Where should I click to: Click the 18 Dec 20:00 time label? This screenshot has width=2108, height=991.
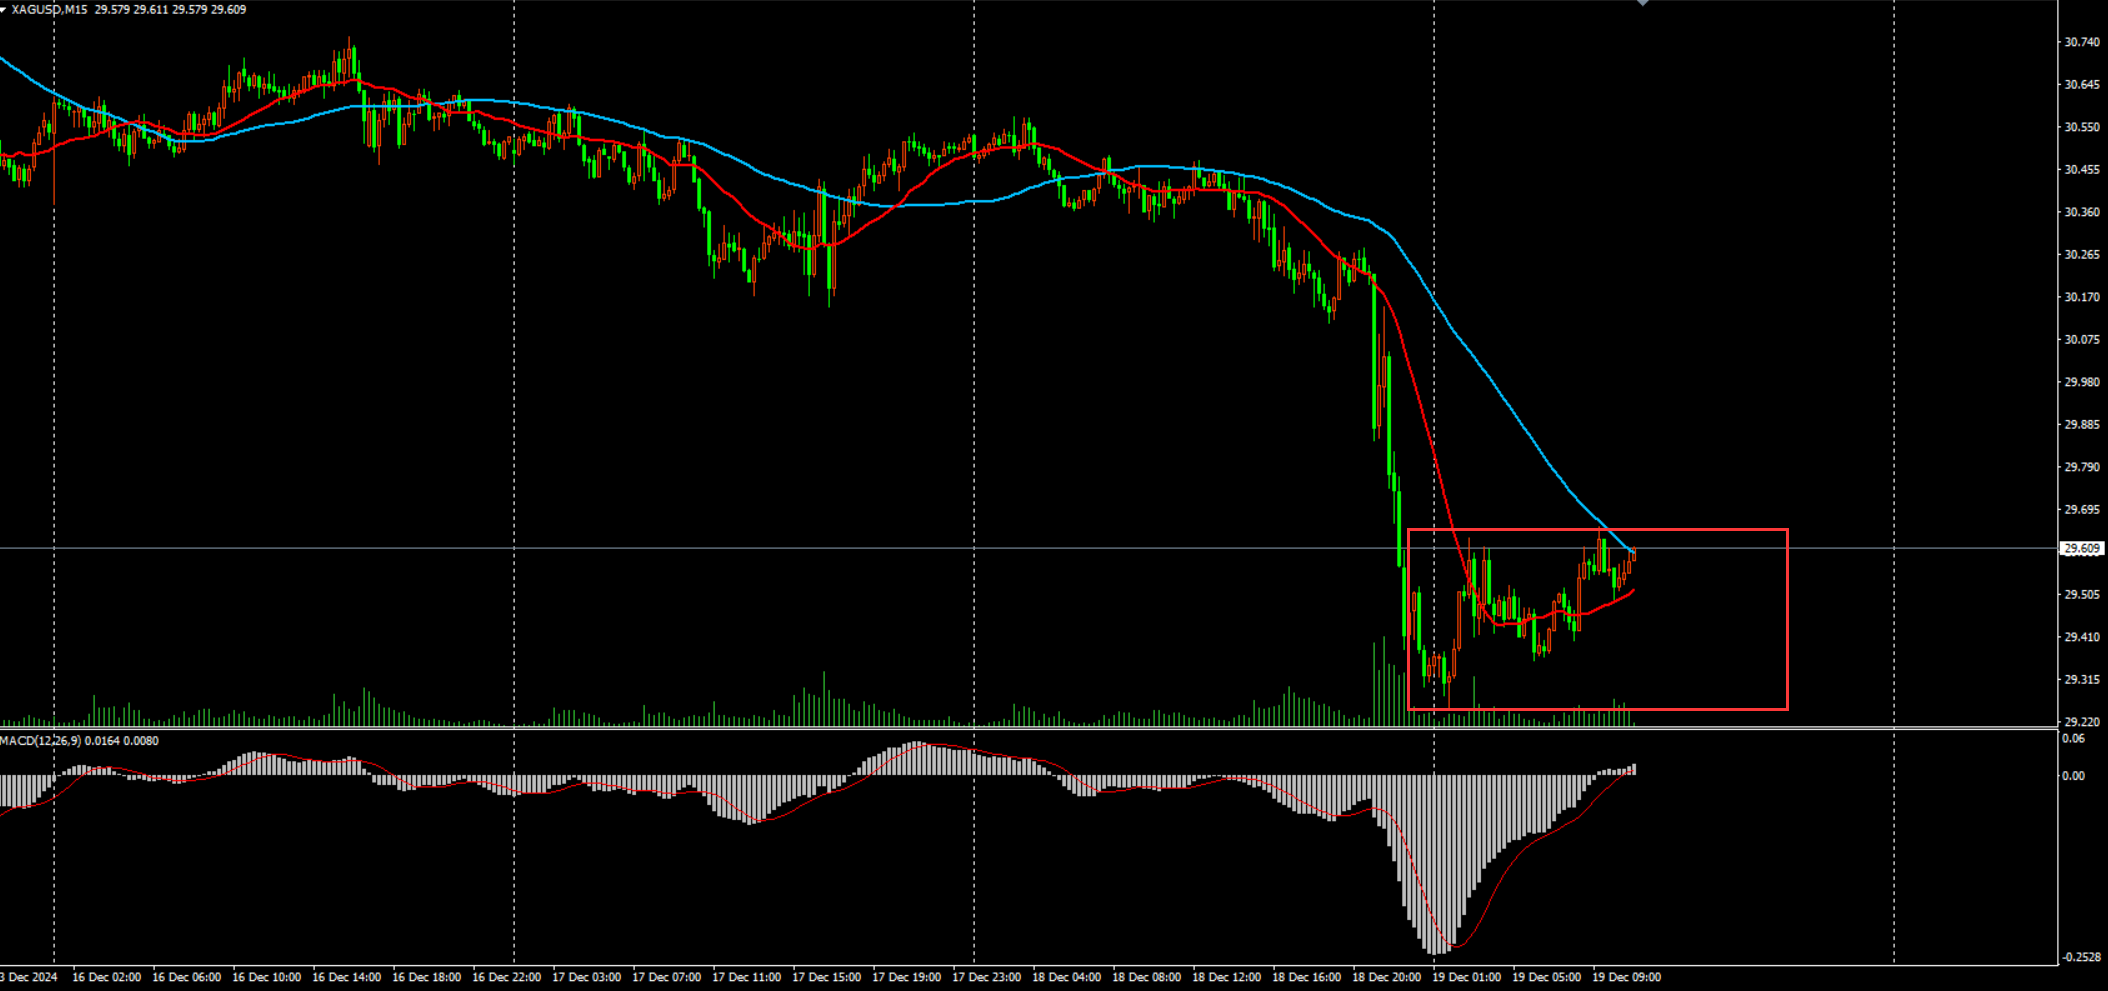1386,977
